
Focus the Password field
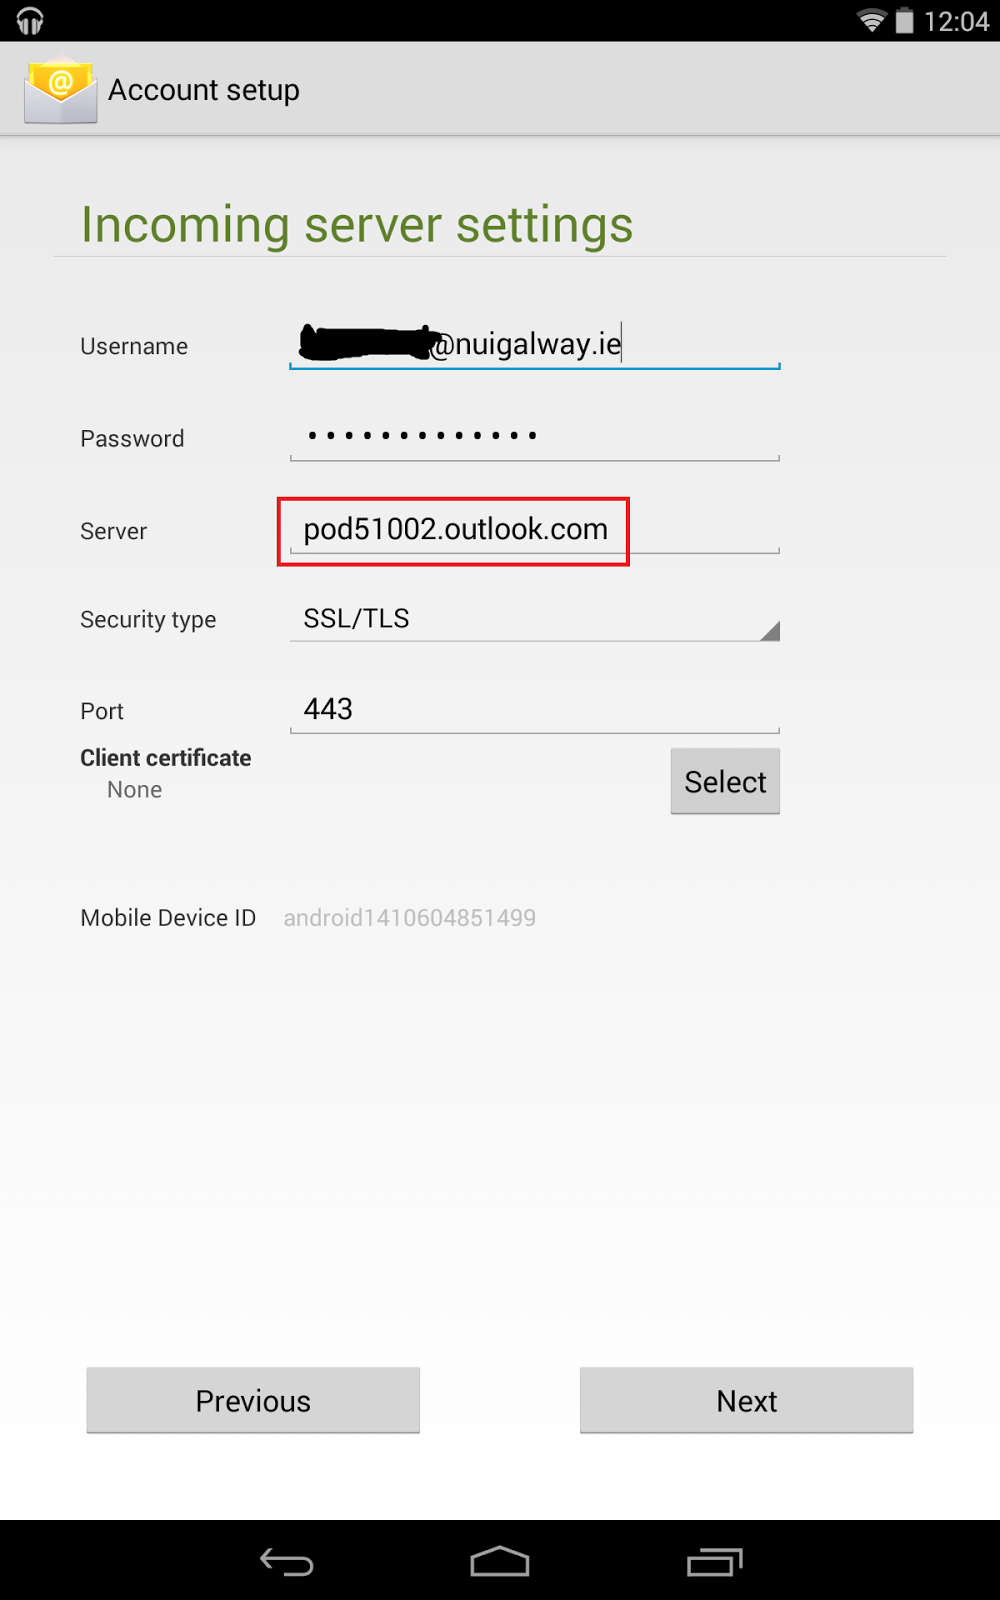pos(535,437)
